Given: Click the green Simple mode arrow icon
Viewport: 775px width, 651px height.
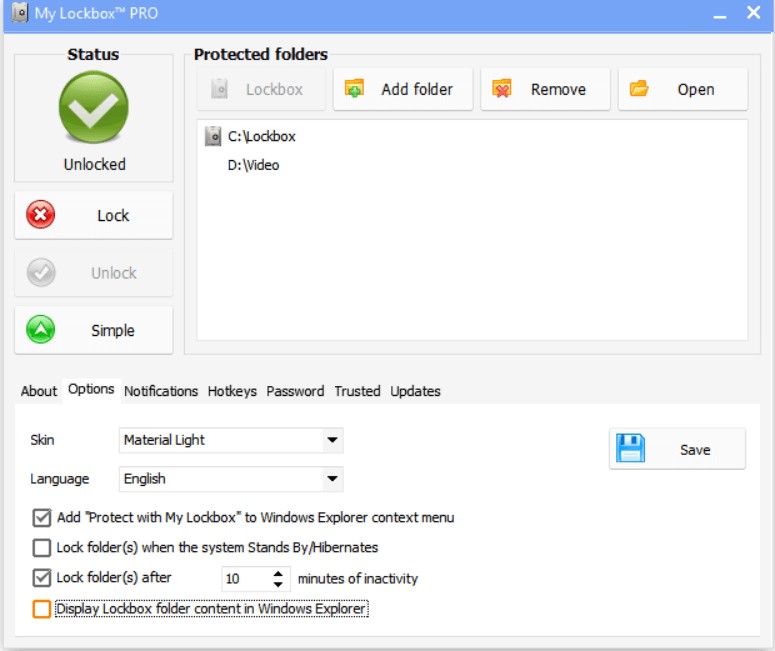Looking at the screenshot, I should 41,330.
